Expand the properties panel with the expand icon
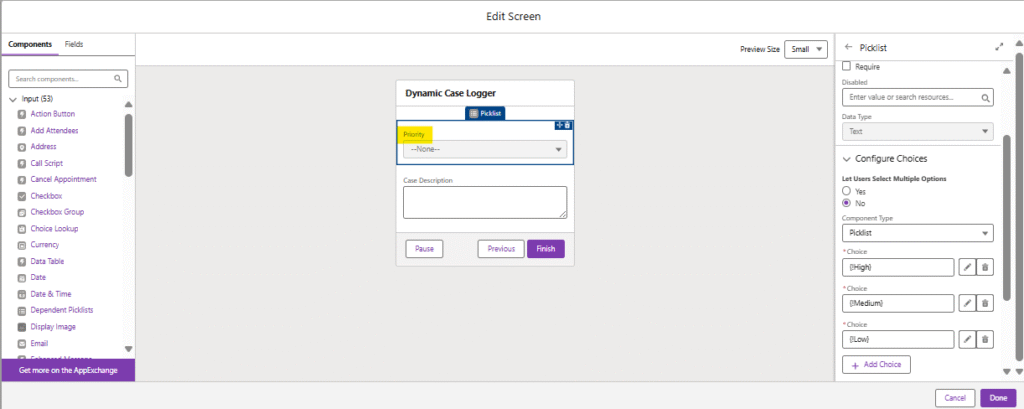Viewport: 1024px width, 409px height. pos(999,47)
